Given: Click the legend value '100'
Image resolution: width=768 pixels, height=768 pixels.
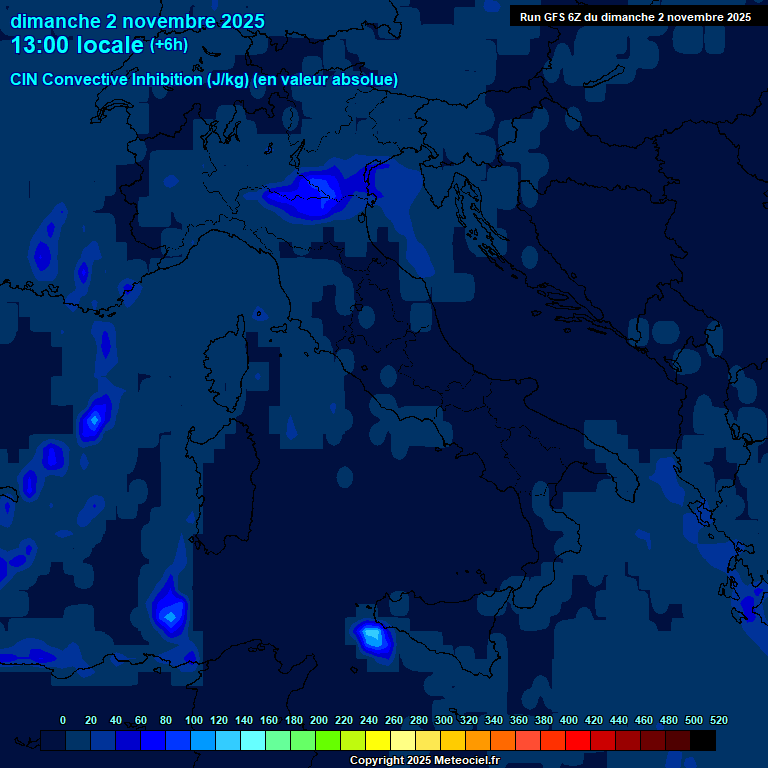Looking at the screenshot, I should 193,720.
